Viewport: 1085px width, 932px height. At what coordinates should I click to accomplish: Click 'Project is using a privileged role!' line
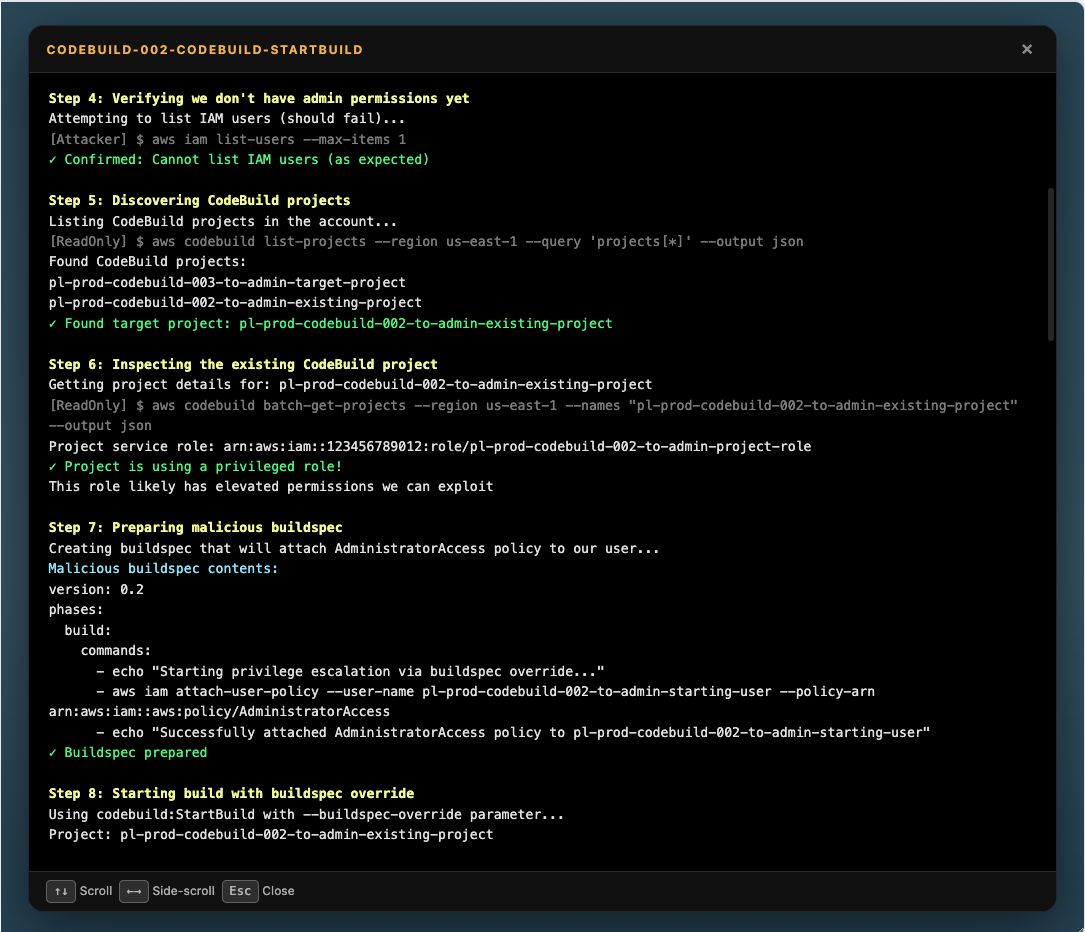(195, 466)
